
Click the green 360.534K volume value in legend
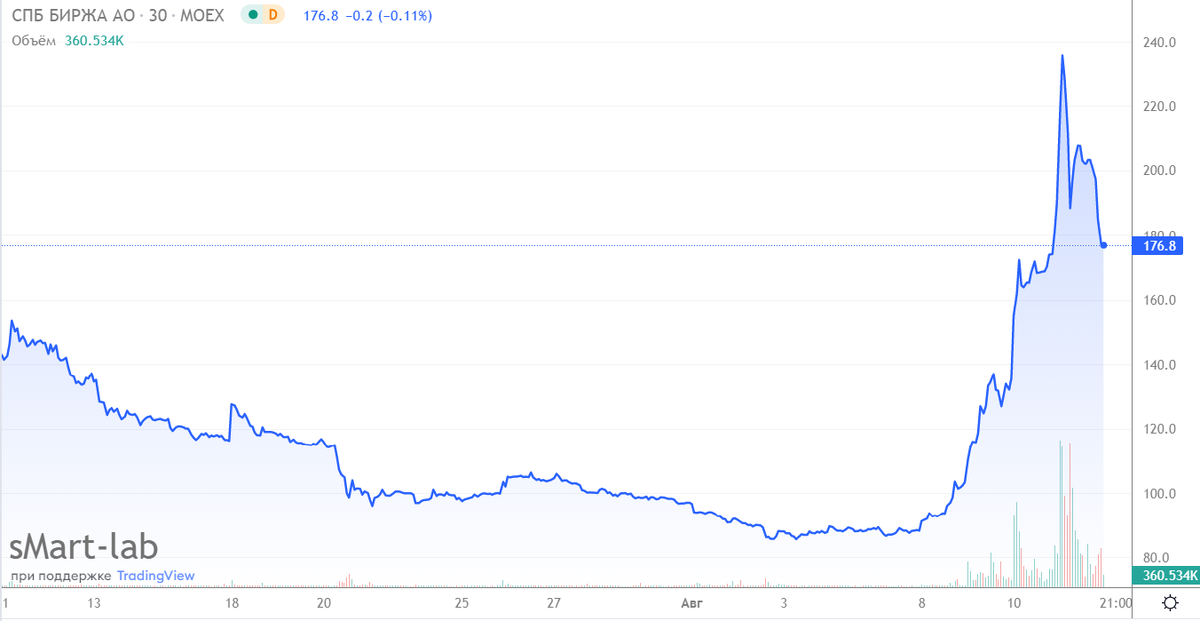94,40
